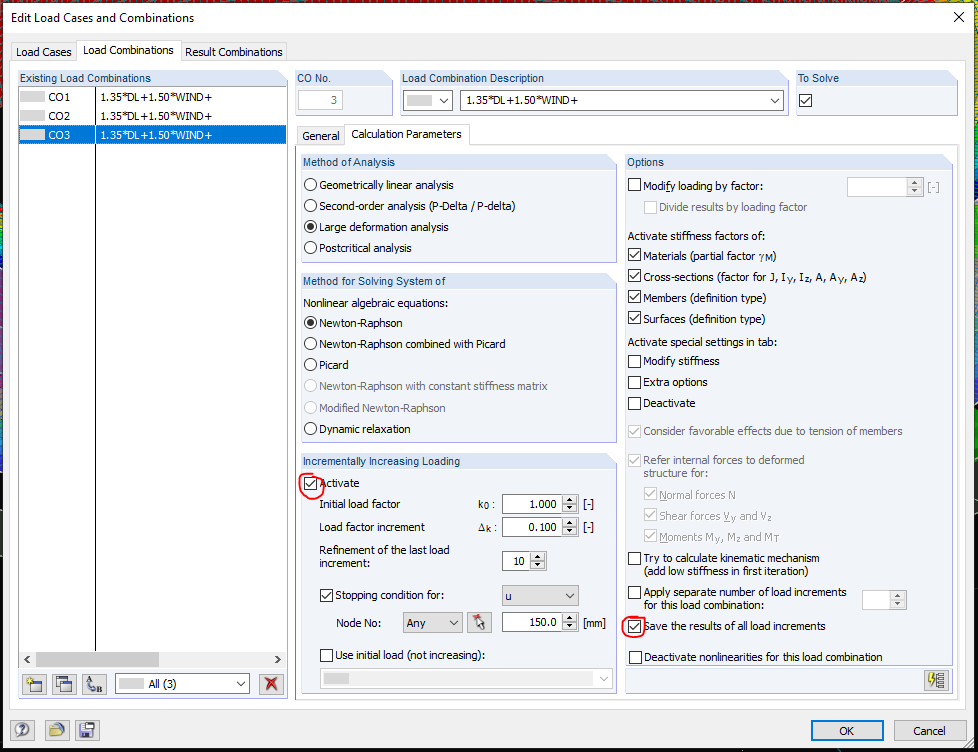Viewport: 978px width, 752px height.
Task: Adjust refinement of last load increment spinner
Action: click(x=538, y=561)
